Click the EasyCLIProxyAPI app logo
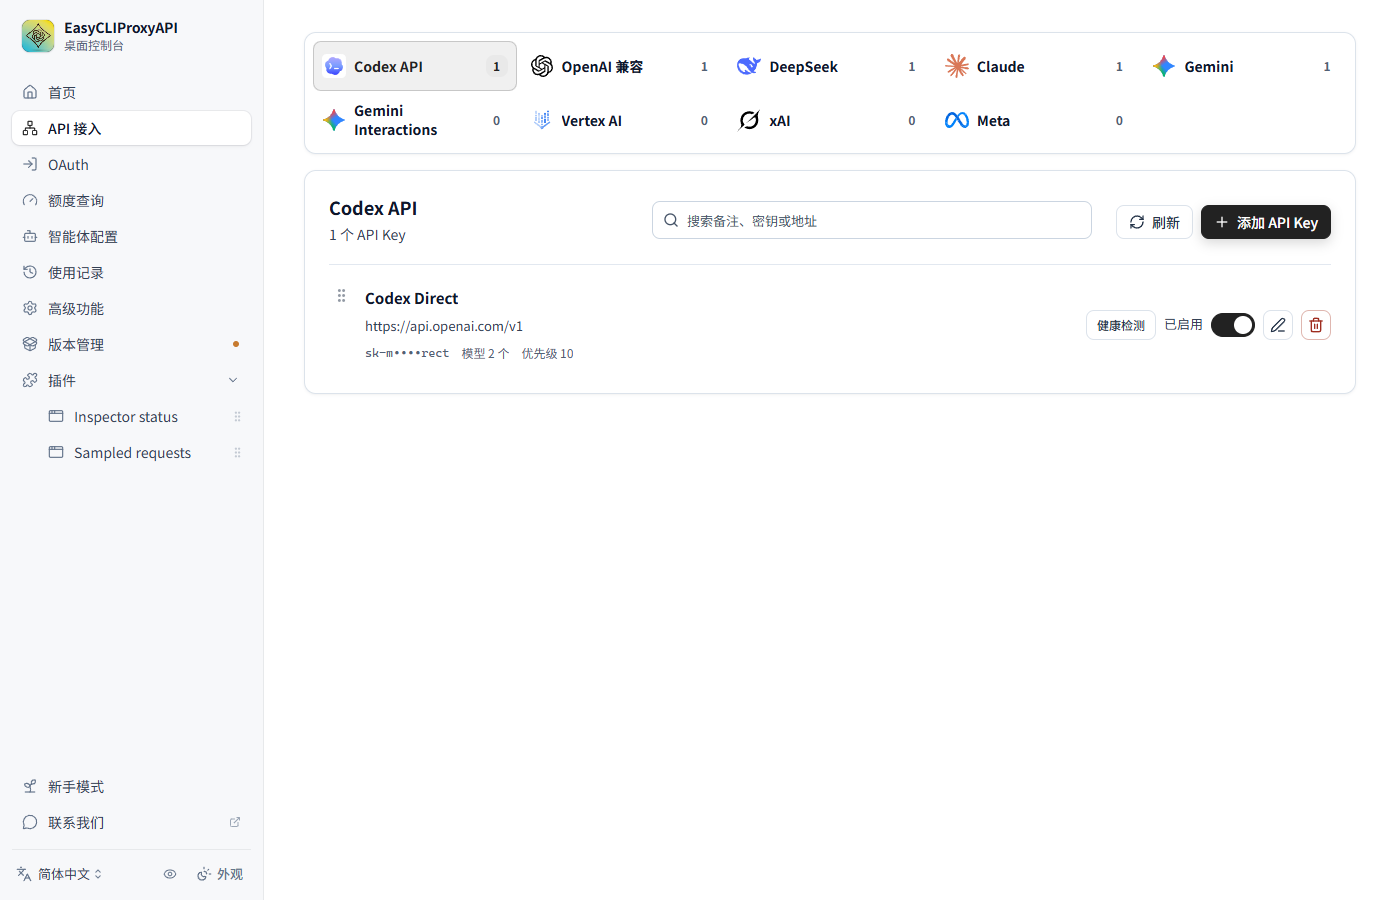 click(x=38, y=36)
